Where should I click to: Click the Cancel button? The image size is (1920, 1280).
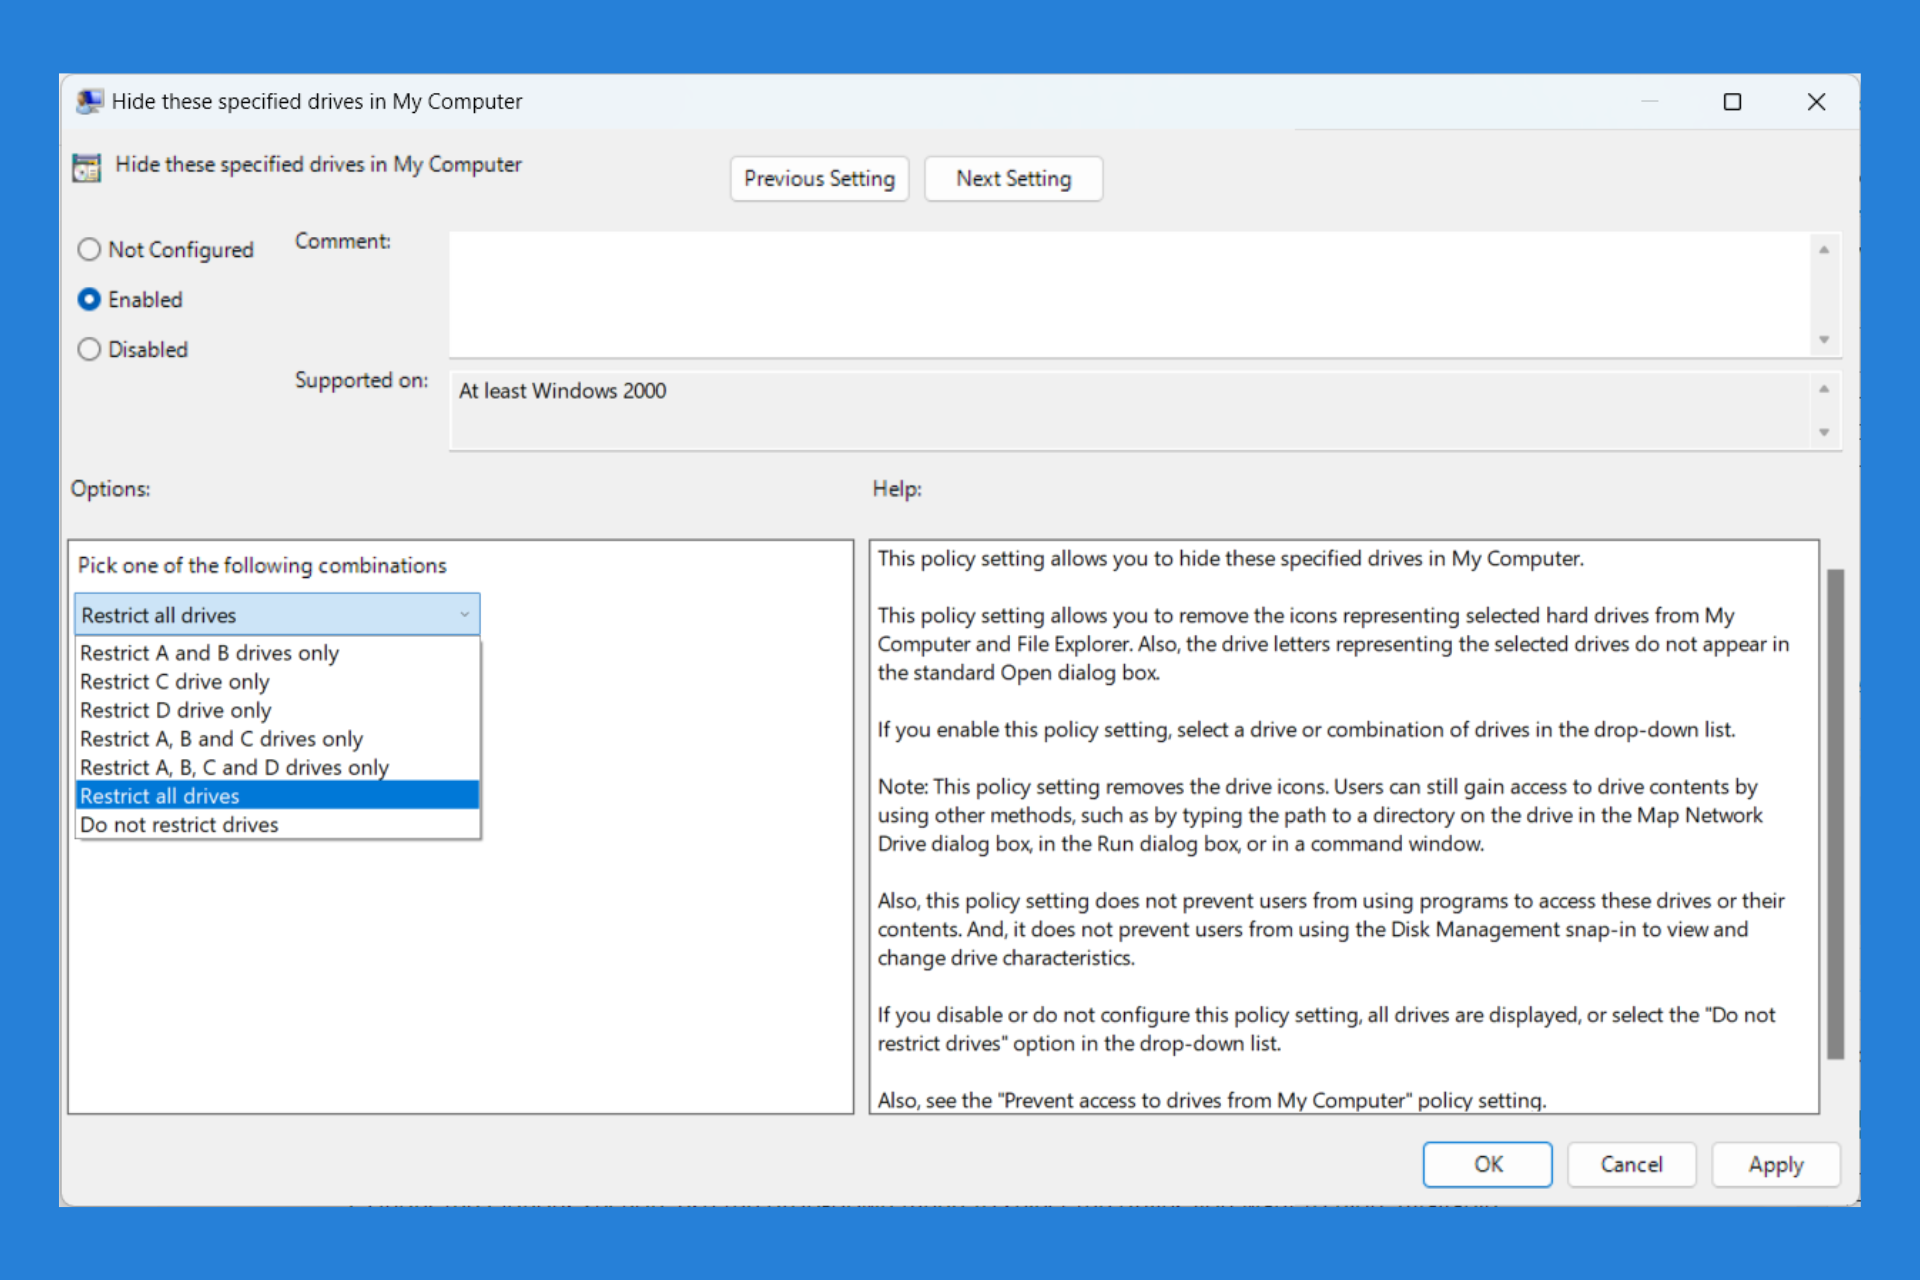click(1631, 1164)
